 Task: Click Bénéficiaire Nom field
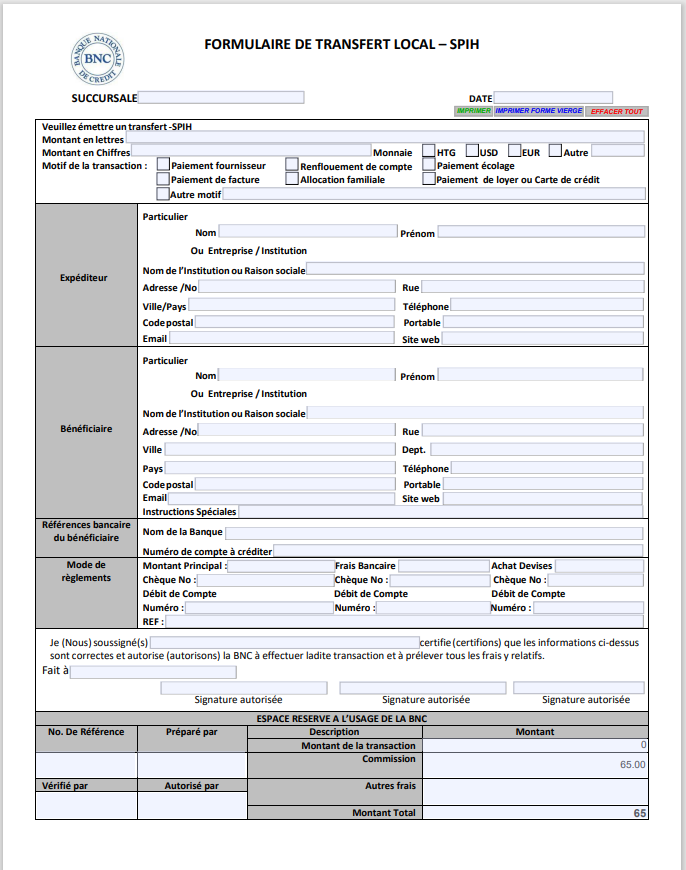[x=307, y=375]
